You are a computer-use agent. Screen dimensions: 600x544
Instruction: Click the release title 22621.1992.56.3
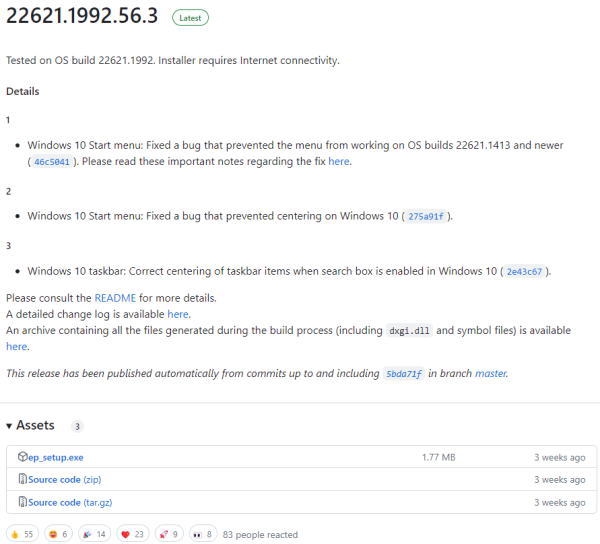[82, 16]
